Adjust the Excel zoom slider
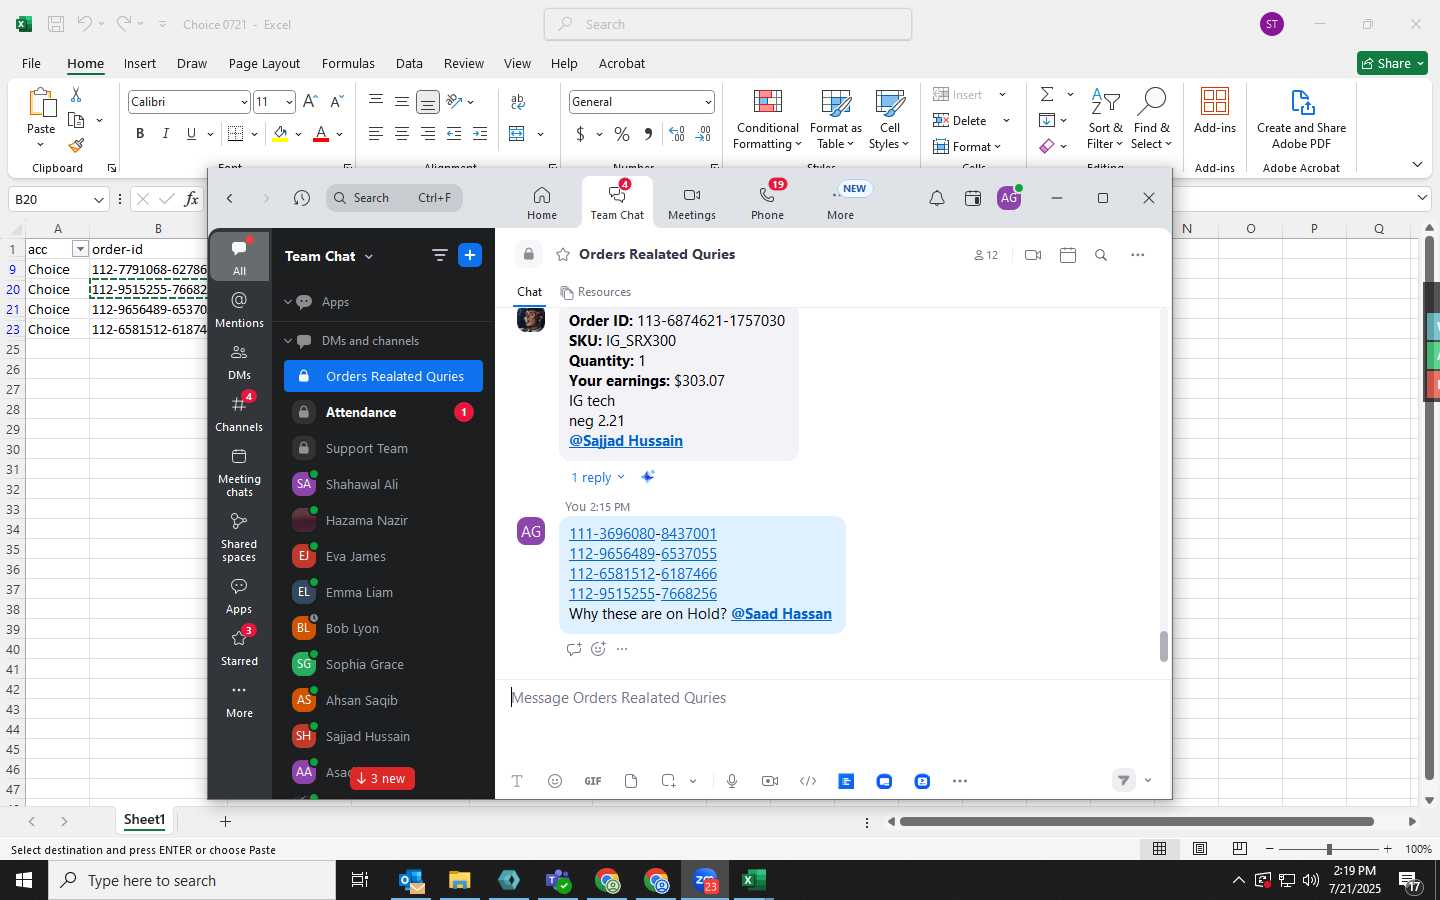The width and height of the screenshot is (1440, 900). (1329, 849)
